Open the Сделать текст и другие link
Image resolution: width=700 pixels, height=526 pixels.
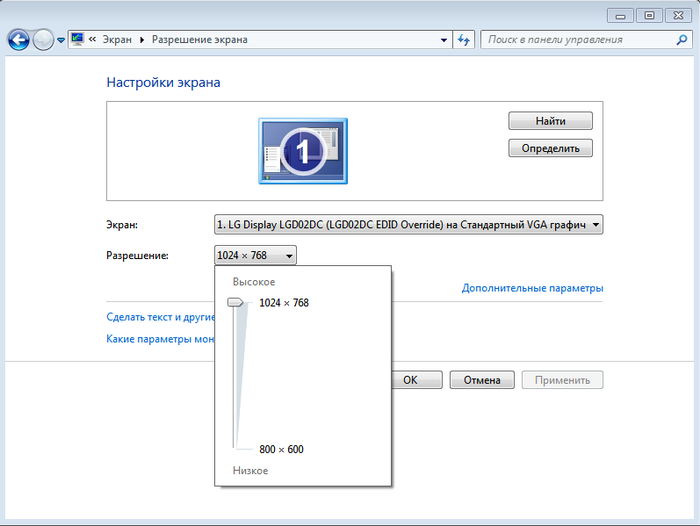click(160, 317)
